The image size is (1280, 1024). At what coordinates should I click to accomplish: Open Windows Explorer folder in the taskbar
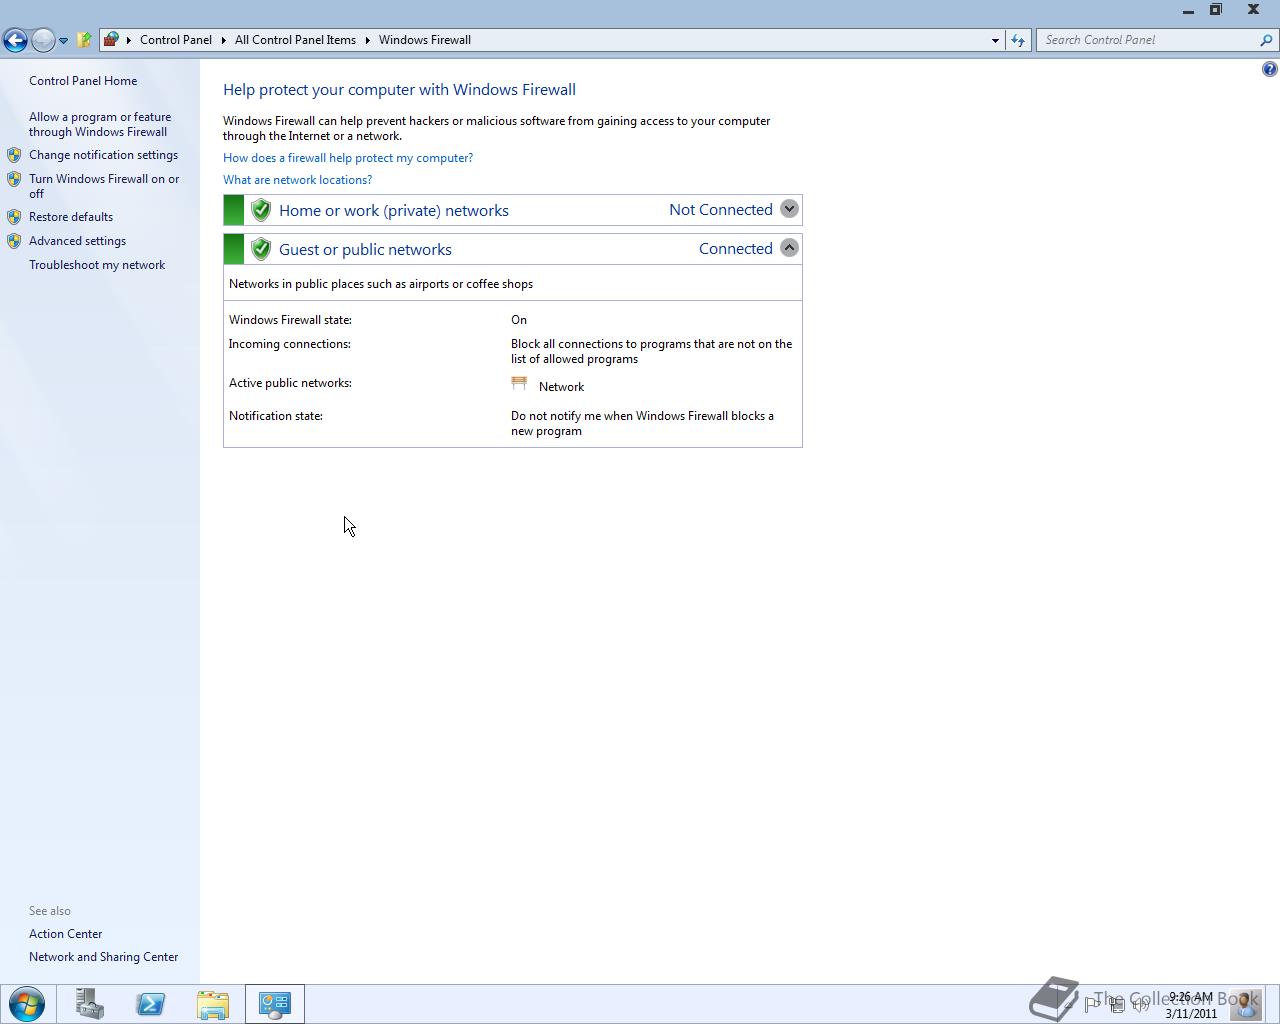point(213,1004)
